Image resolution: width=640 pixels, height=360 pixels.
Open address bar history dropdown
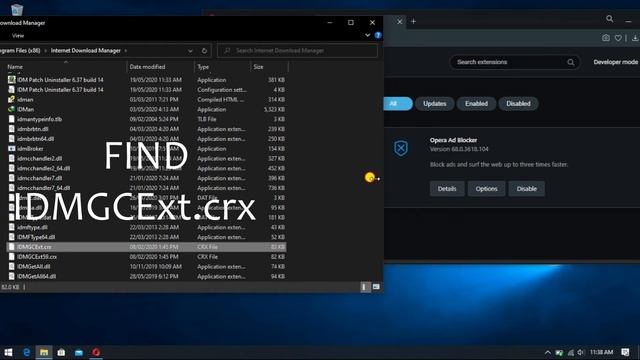click(190, 51)
